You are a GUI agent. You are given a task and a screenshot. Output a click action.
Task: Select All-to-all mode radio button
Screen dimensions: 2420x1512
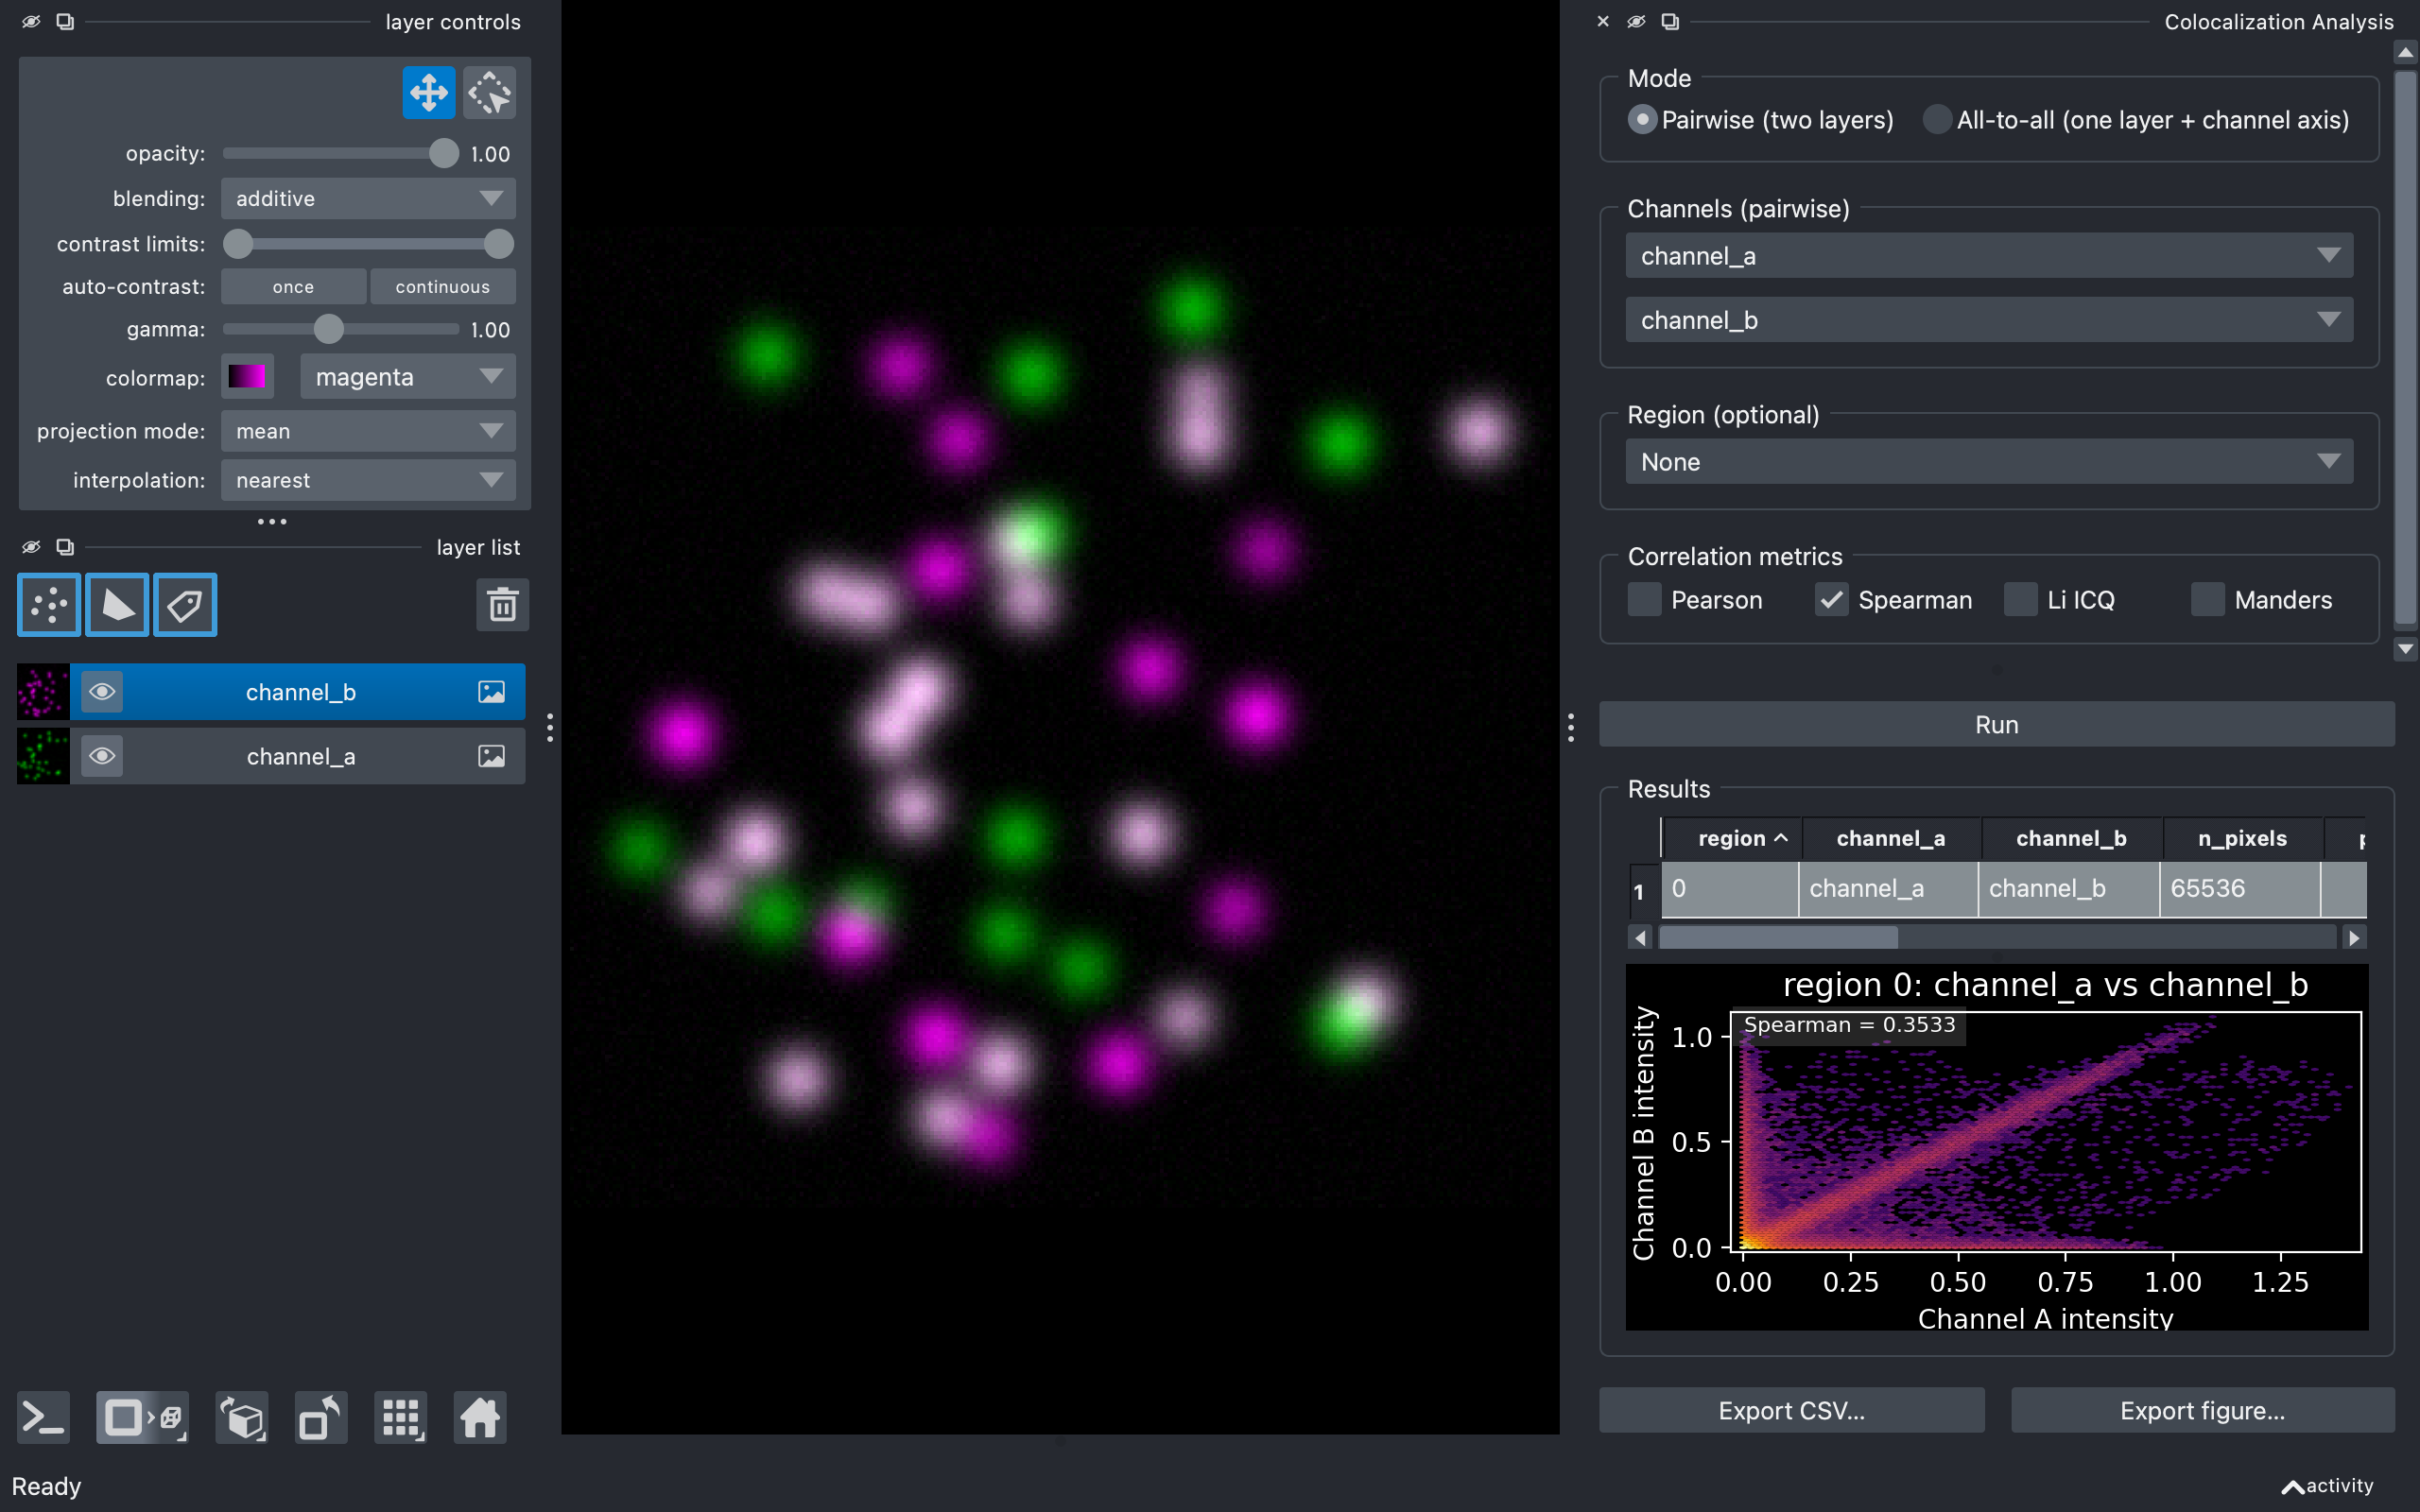coord(1938,120)
